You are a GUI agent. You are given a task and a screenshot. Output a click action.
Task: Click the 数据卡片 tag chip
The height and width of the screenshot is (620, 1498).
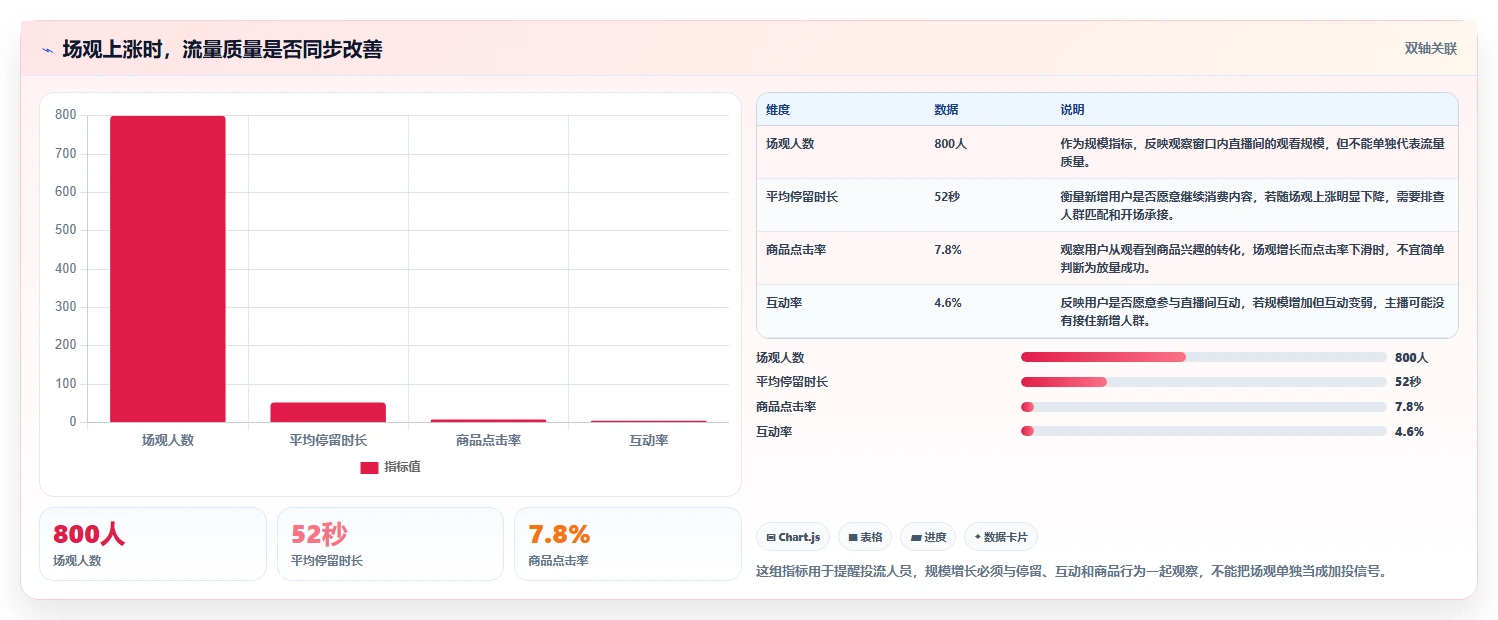(x=1001, y=537)
